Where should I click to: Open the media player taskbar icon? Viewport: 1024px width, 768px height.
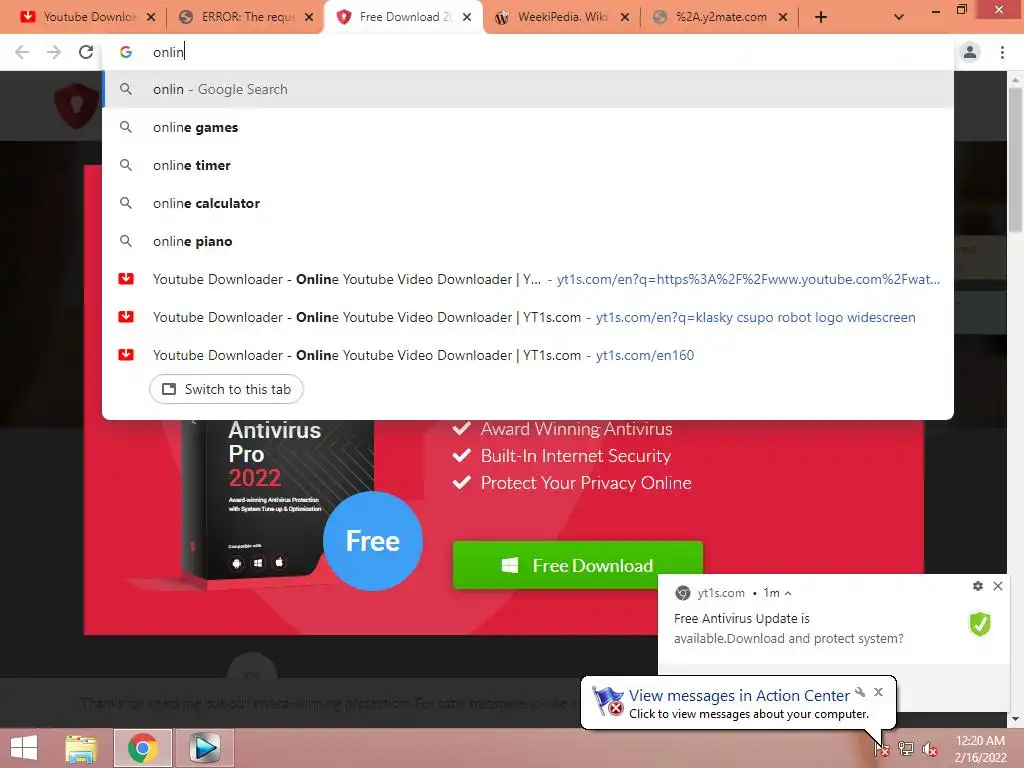[x=204, y=748]
